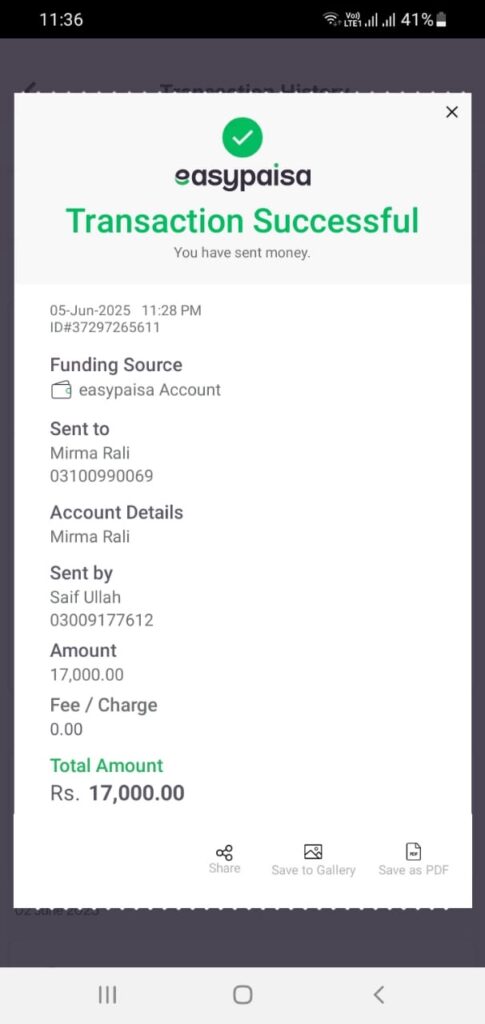Tap the Android recent apps button
485x1024 pixels.
107,995
